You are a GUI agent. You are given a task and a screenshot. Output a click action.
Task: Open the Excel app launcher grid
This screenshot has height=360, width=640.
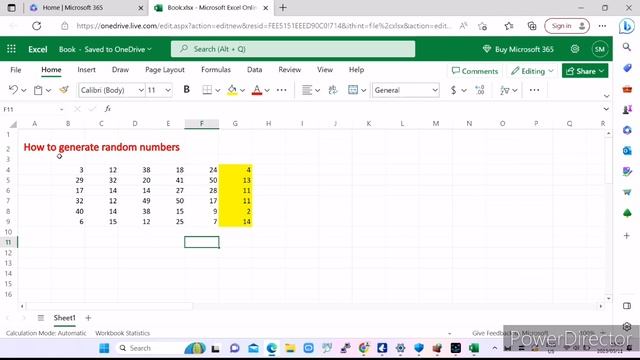[11, 49]
